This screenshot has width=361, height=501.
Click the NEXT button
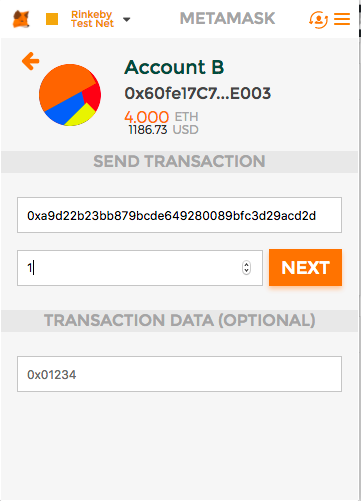pyautogui.click(x=305, y=267)
